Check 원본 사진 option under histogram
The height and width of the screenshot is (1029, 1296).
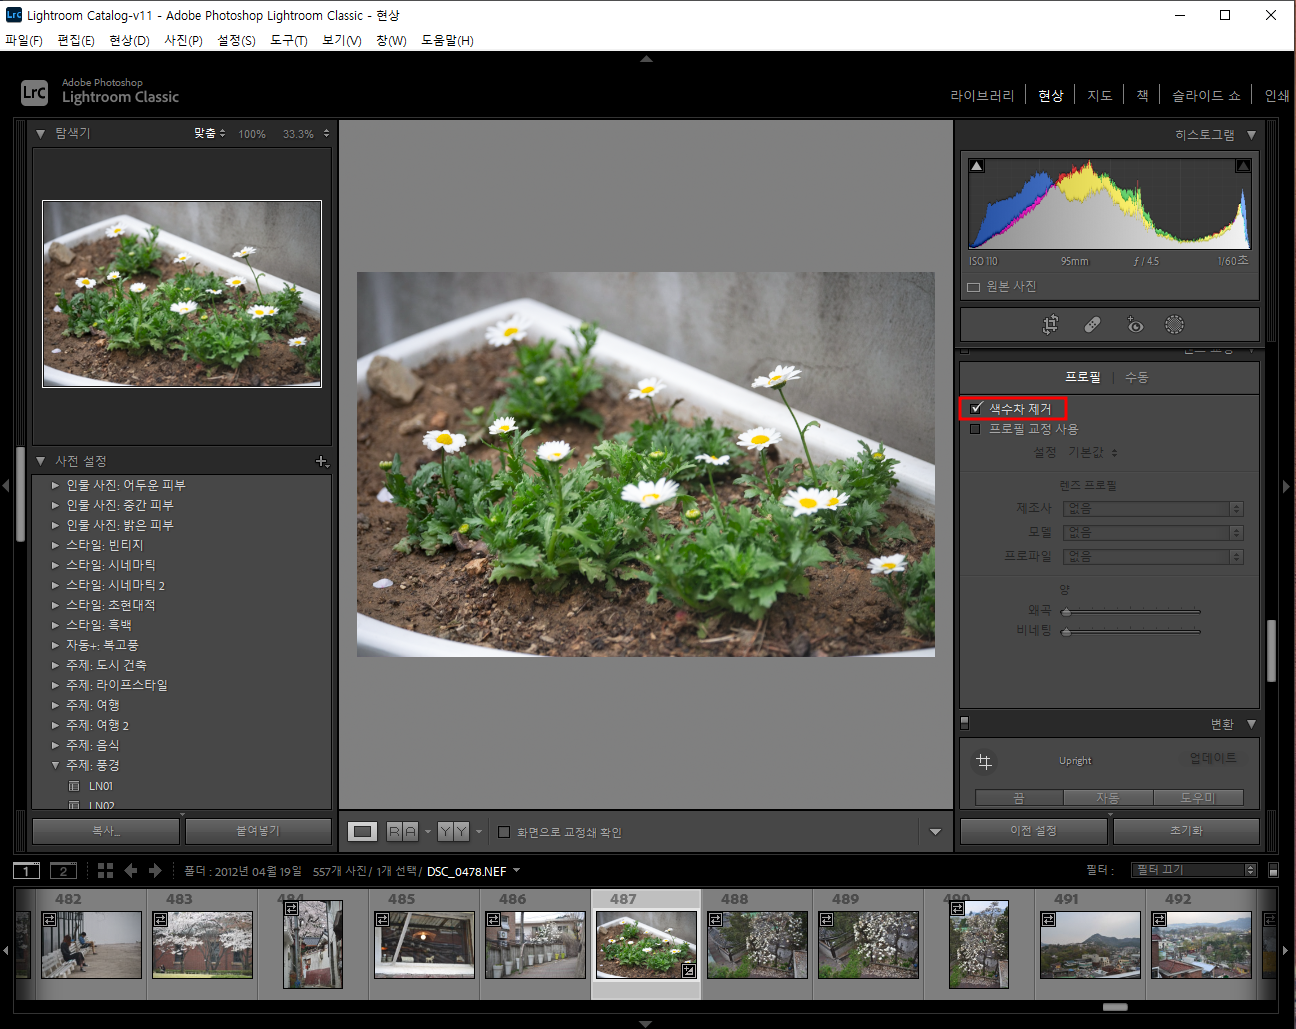point(973,287)
